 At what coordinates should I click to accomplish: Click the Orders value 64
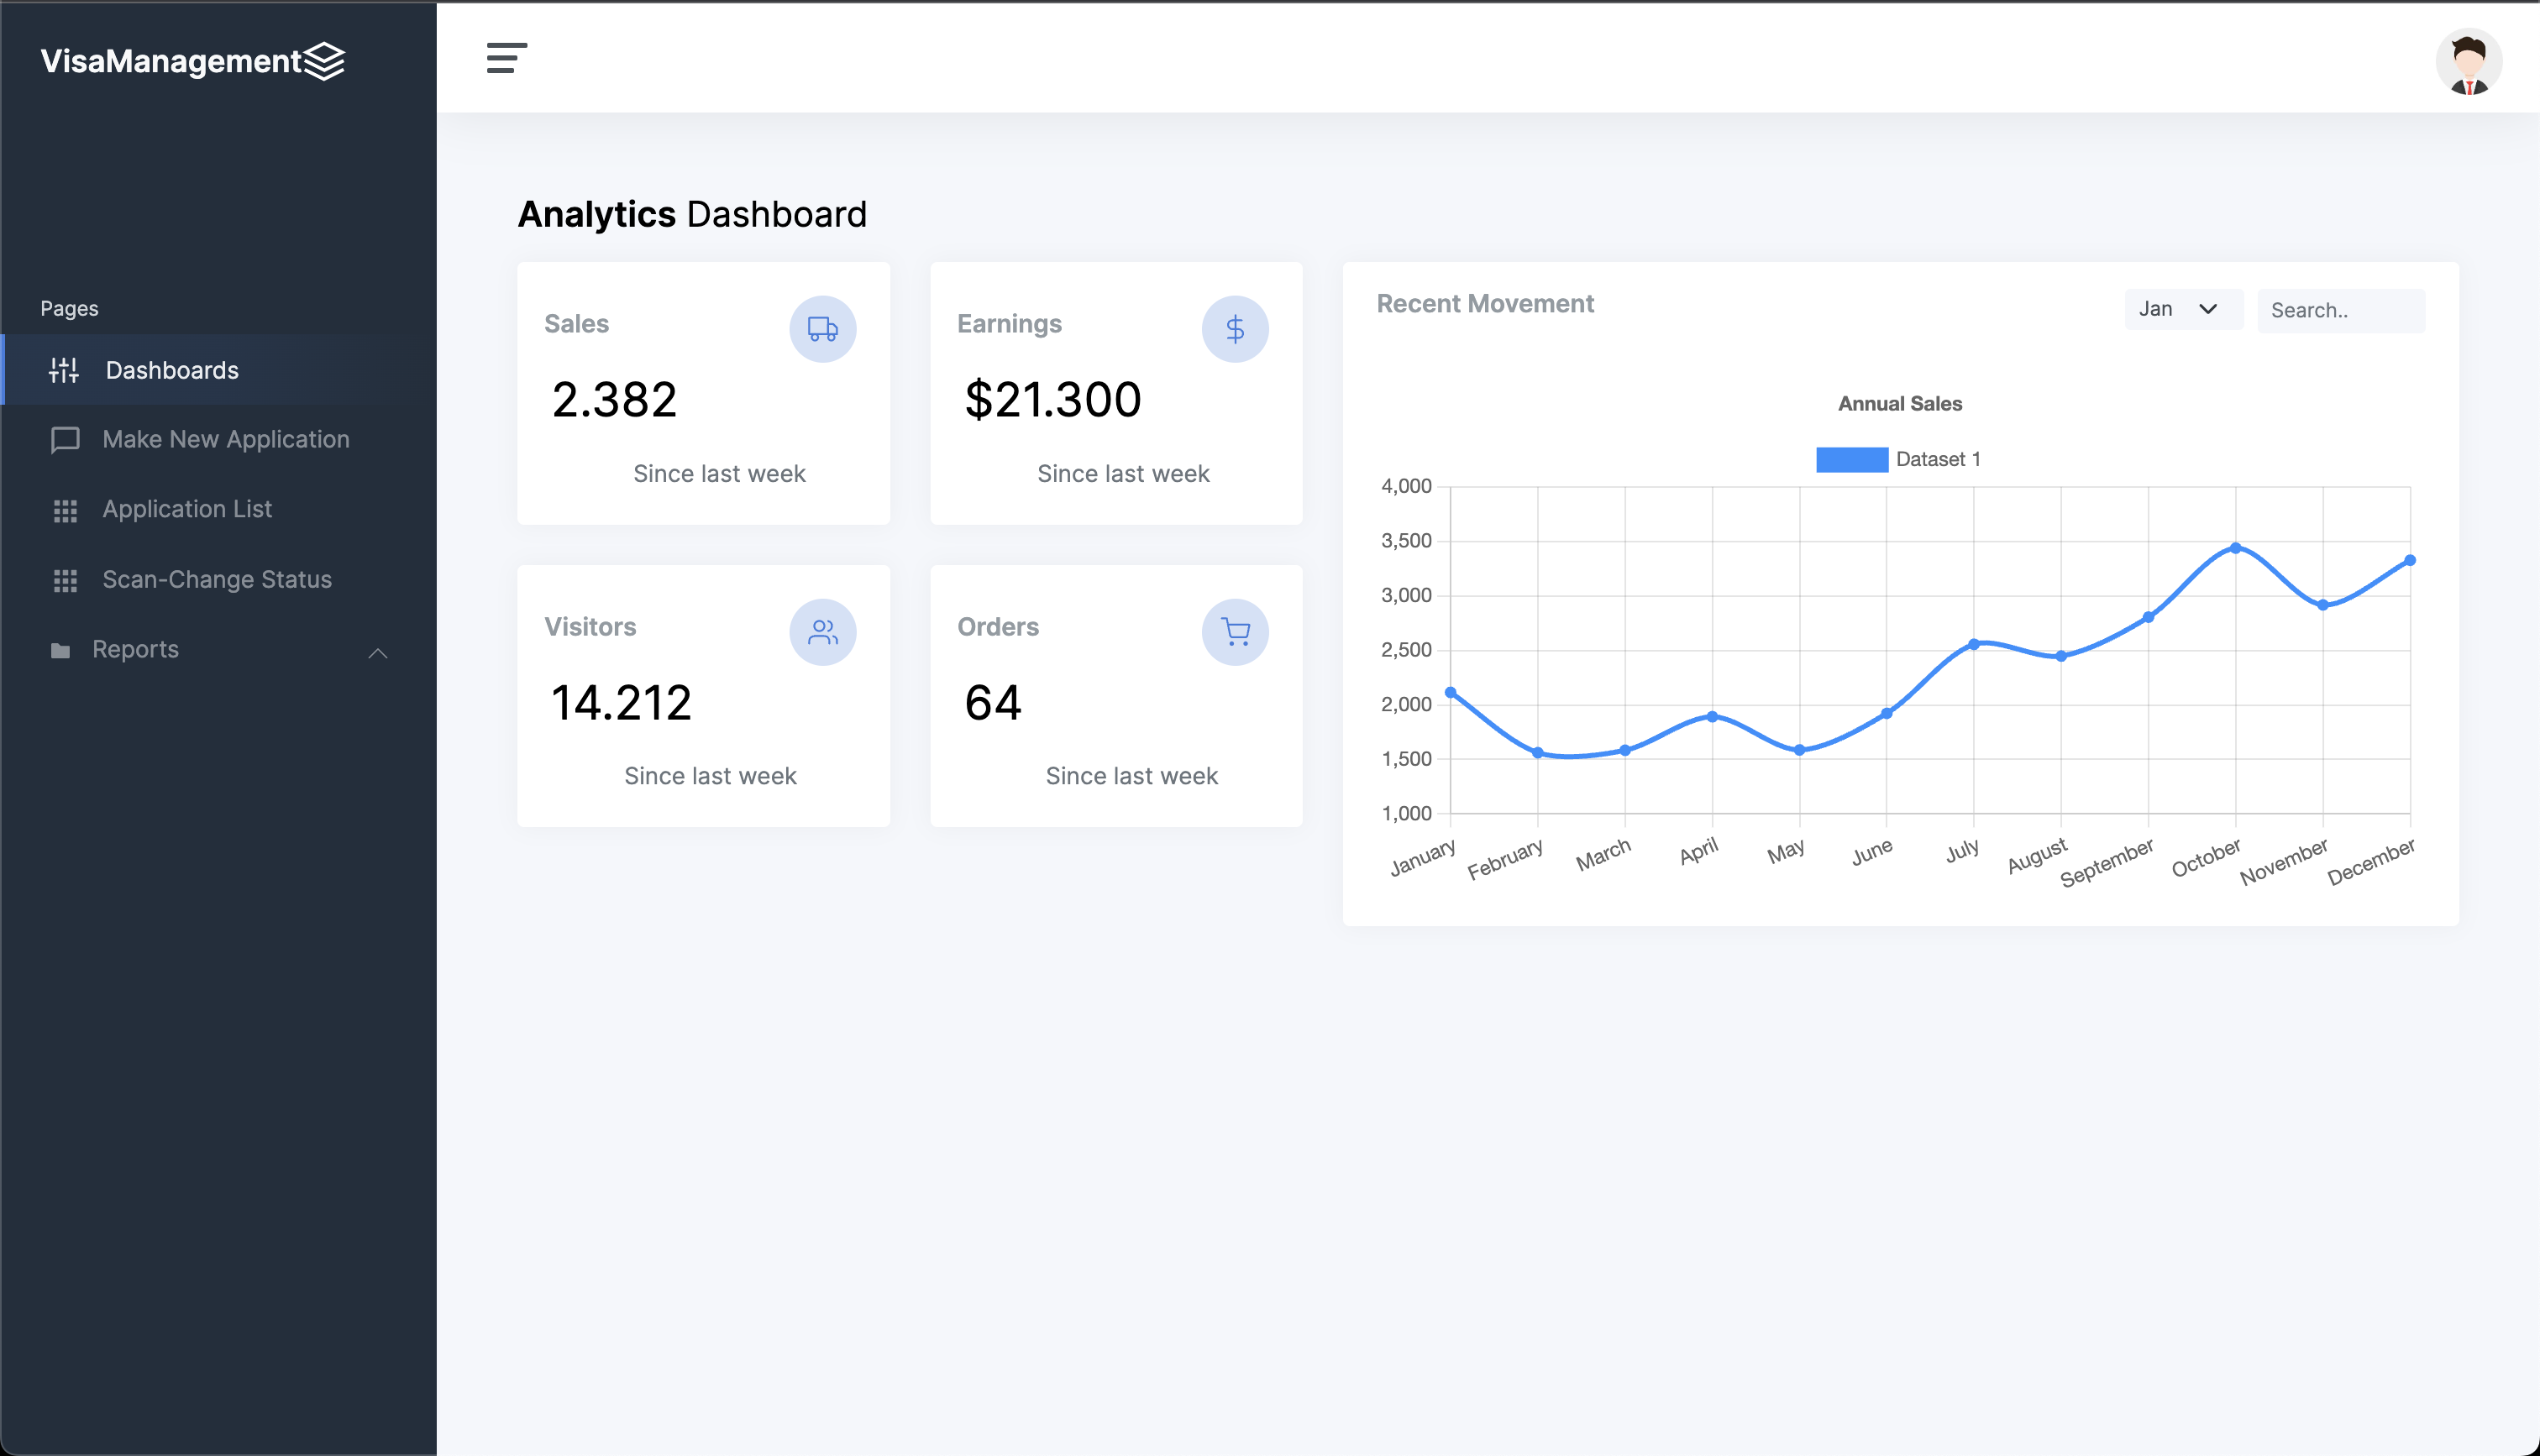[992, 703]
